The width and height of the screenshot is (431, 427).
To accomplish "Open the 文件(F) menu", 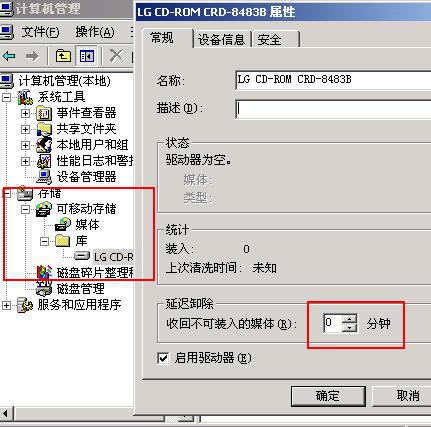I will tap(40, 32).
